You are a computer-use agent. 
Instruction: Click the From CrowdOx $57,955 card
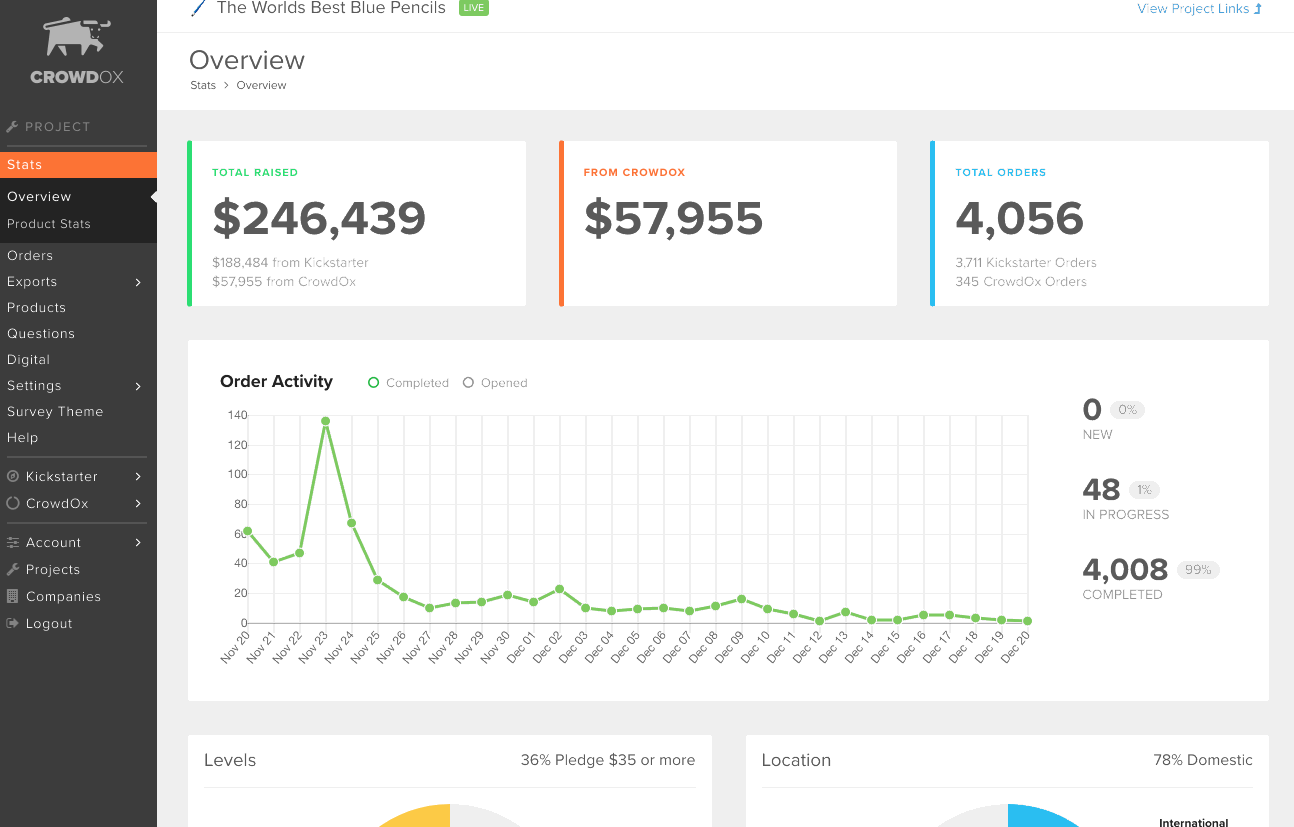click(x=728, y=223)
